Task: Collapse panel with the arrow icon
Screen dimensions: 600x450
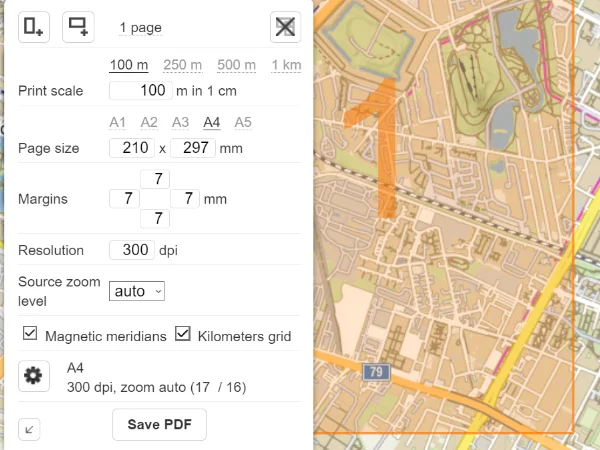Action: [30, 429]
